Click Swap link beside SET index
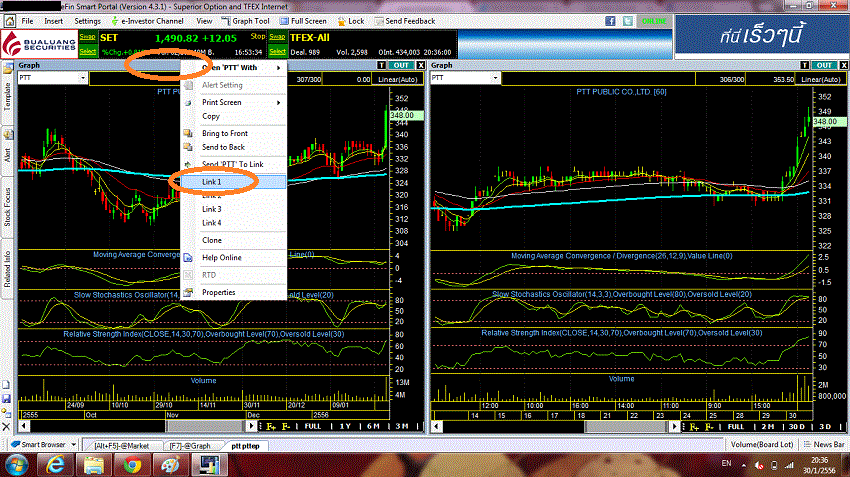This screenshot has width=850, height=477. [x=87, y=37]
